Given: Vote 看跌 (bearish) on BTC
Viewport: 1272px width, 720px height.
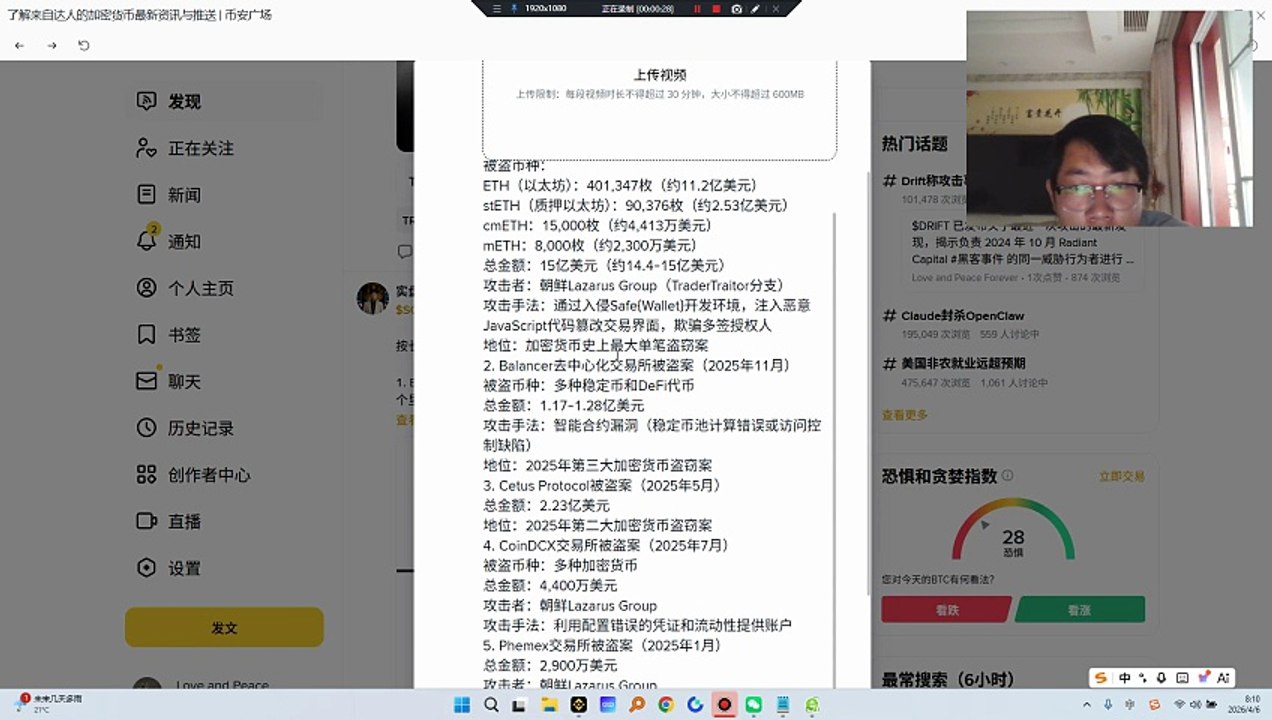Looking at the screenshot, I should pyautogui.click(x=946, y=609).
